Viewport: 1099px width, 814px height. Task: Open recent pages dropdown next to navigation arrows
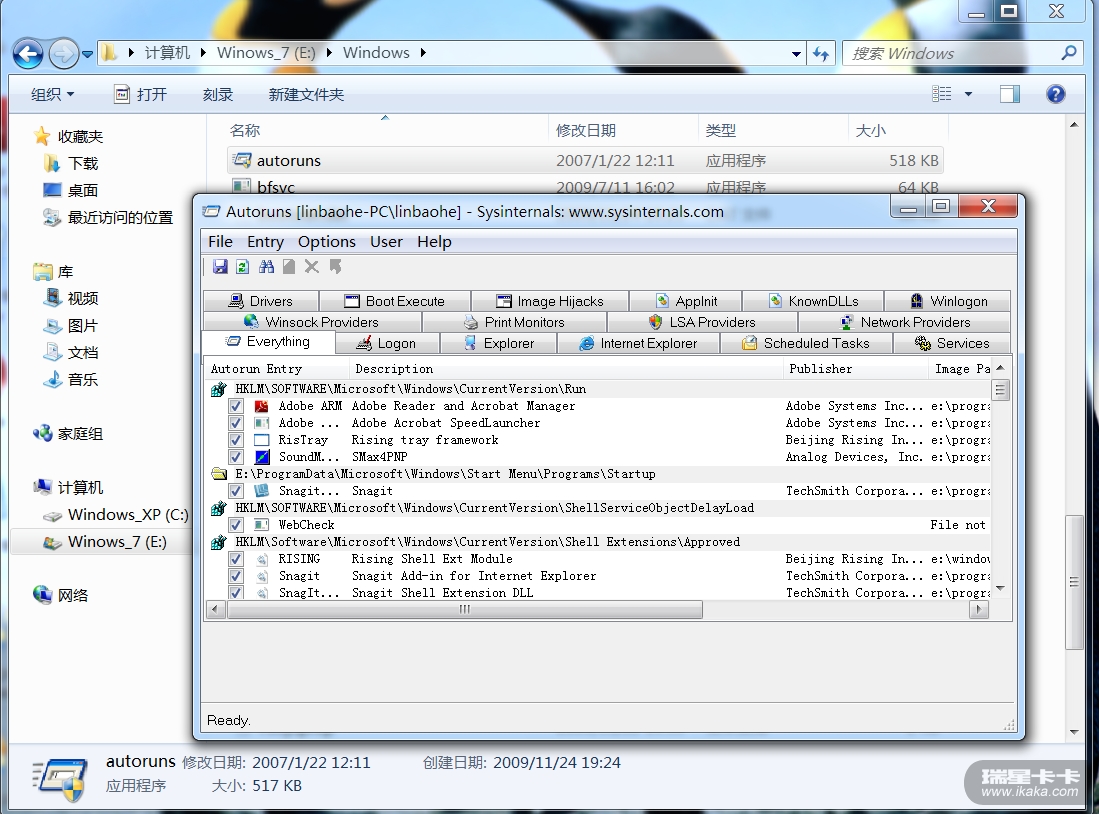[88, 53]
